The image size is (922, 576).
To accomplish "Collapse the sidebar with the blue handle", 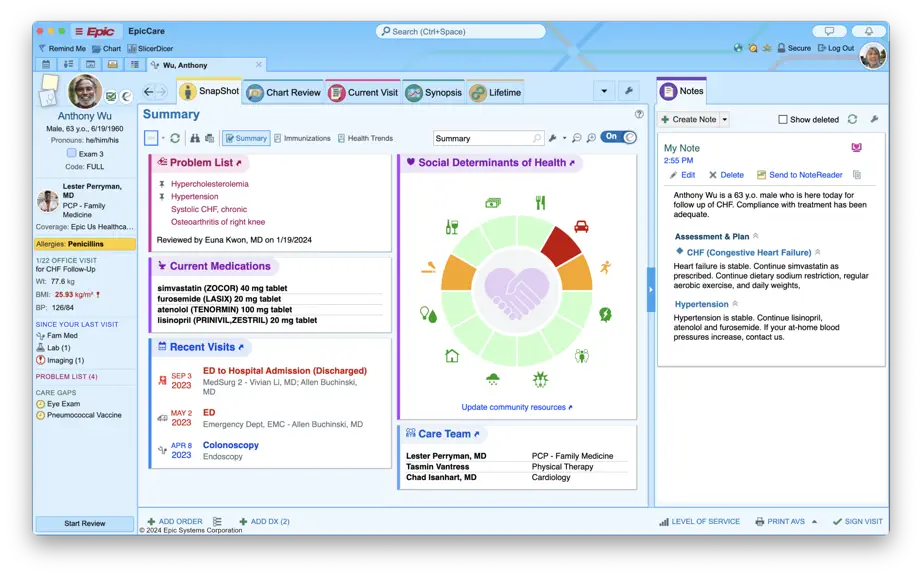I will pyautogui.click(x=650, y=290).
